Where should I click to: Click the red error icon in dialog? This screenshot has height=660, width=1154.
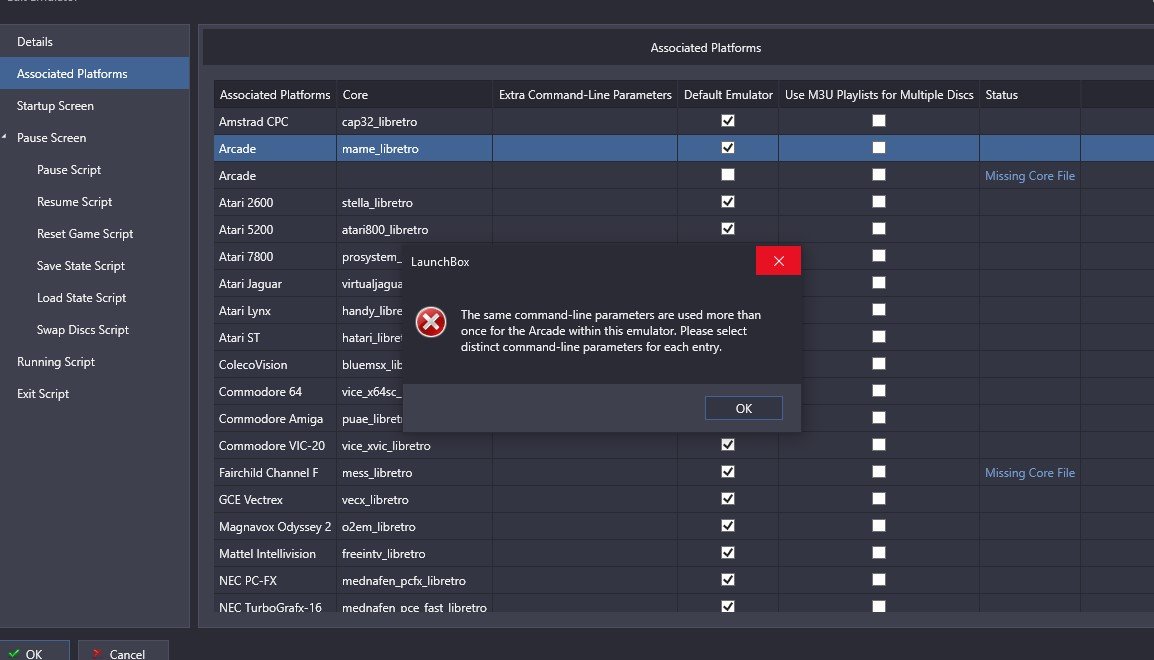431,322
